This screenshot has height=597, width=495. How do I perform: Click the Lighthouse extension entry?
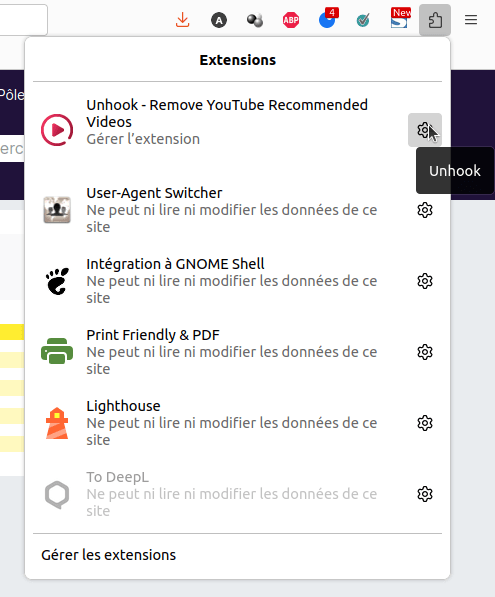(x=219, y=423)
